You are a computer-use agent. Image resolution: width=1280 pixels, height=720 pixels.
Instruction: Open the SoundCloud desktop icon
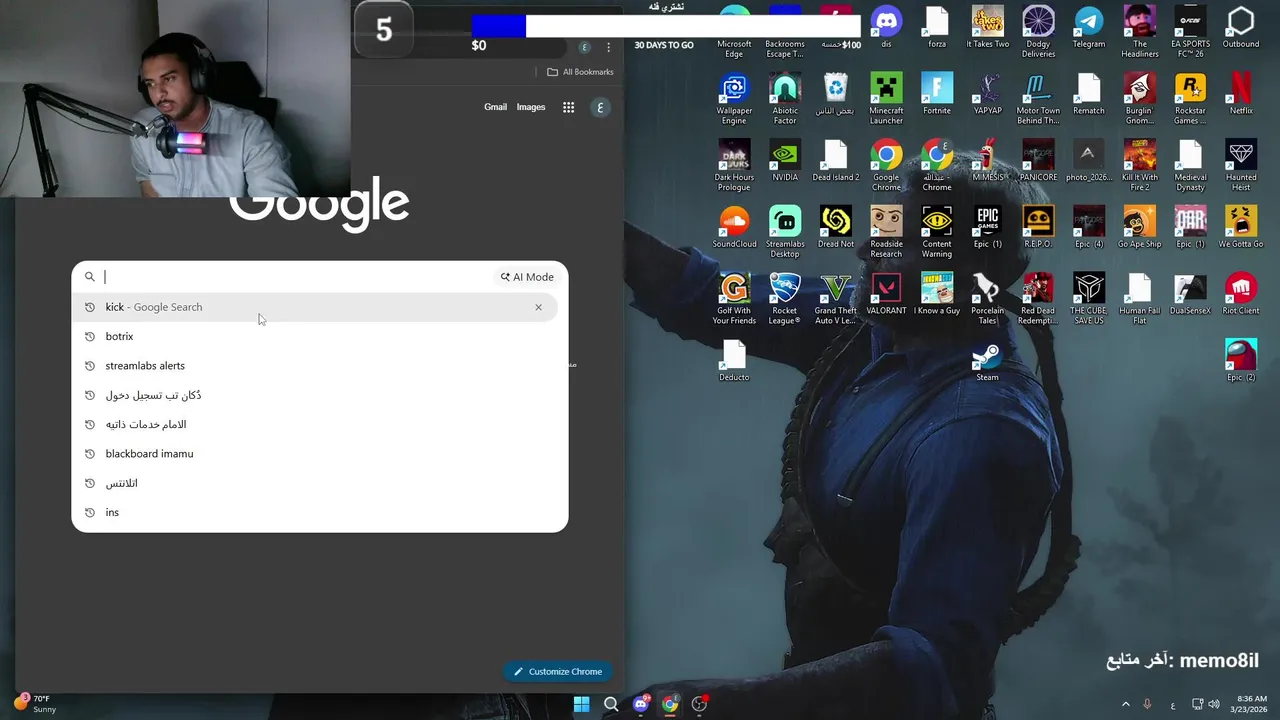coord(734,226)
